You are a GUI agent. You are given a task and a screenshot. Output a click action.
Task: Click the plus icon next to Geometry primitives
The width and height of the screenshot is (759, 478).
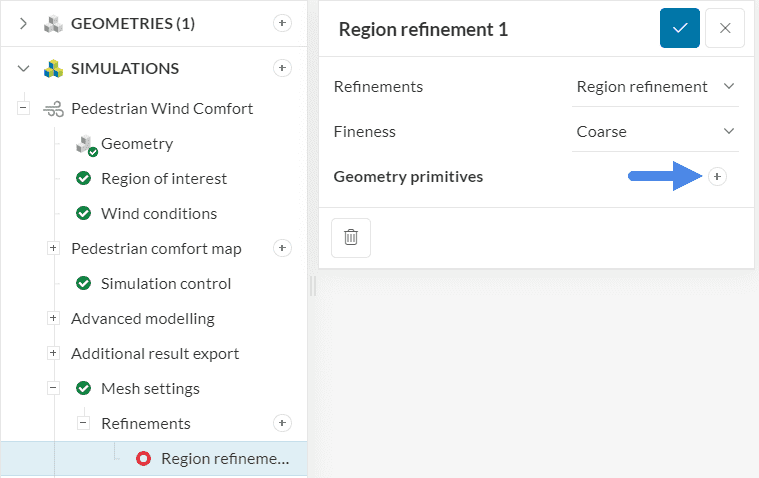(717, 177)
